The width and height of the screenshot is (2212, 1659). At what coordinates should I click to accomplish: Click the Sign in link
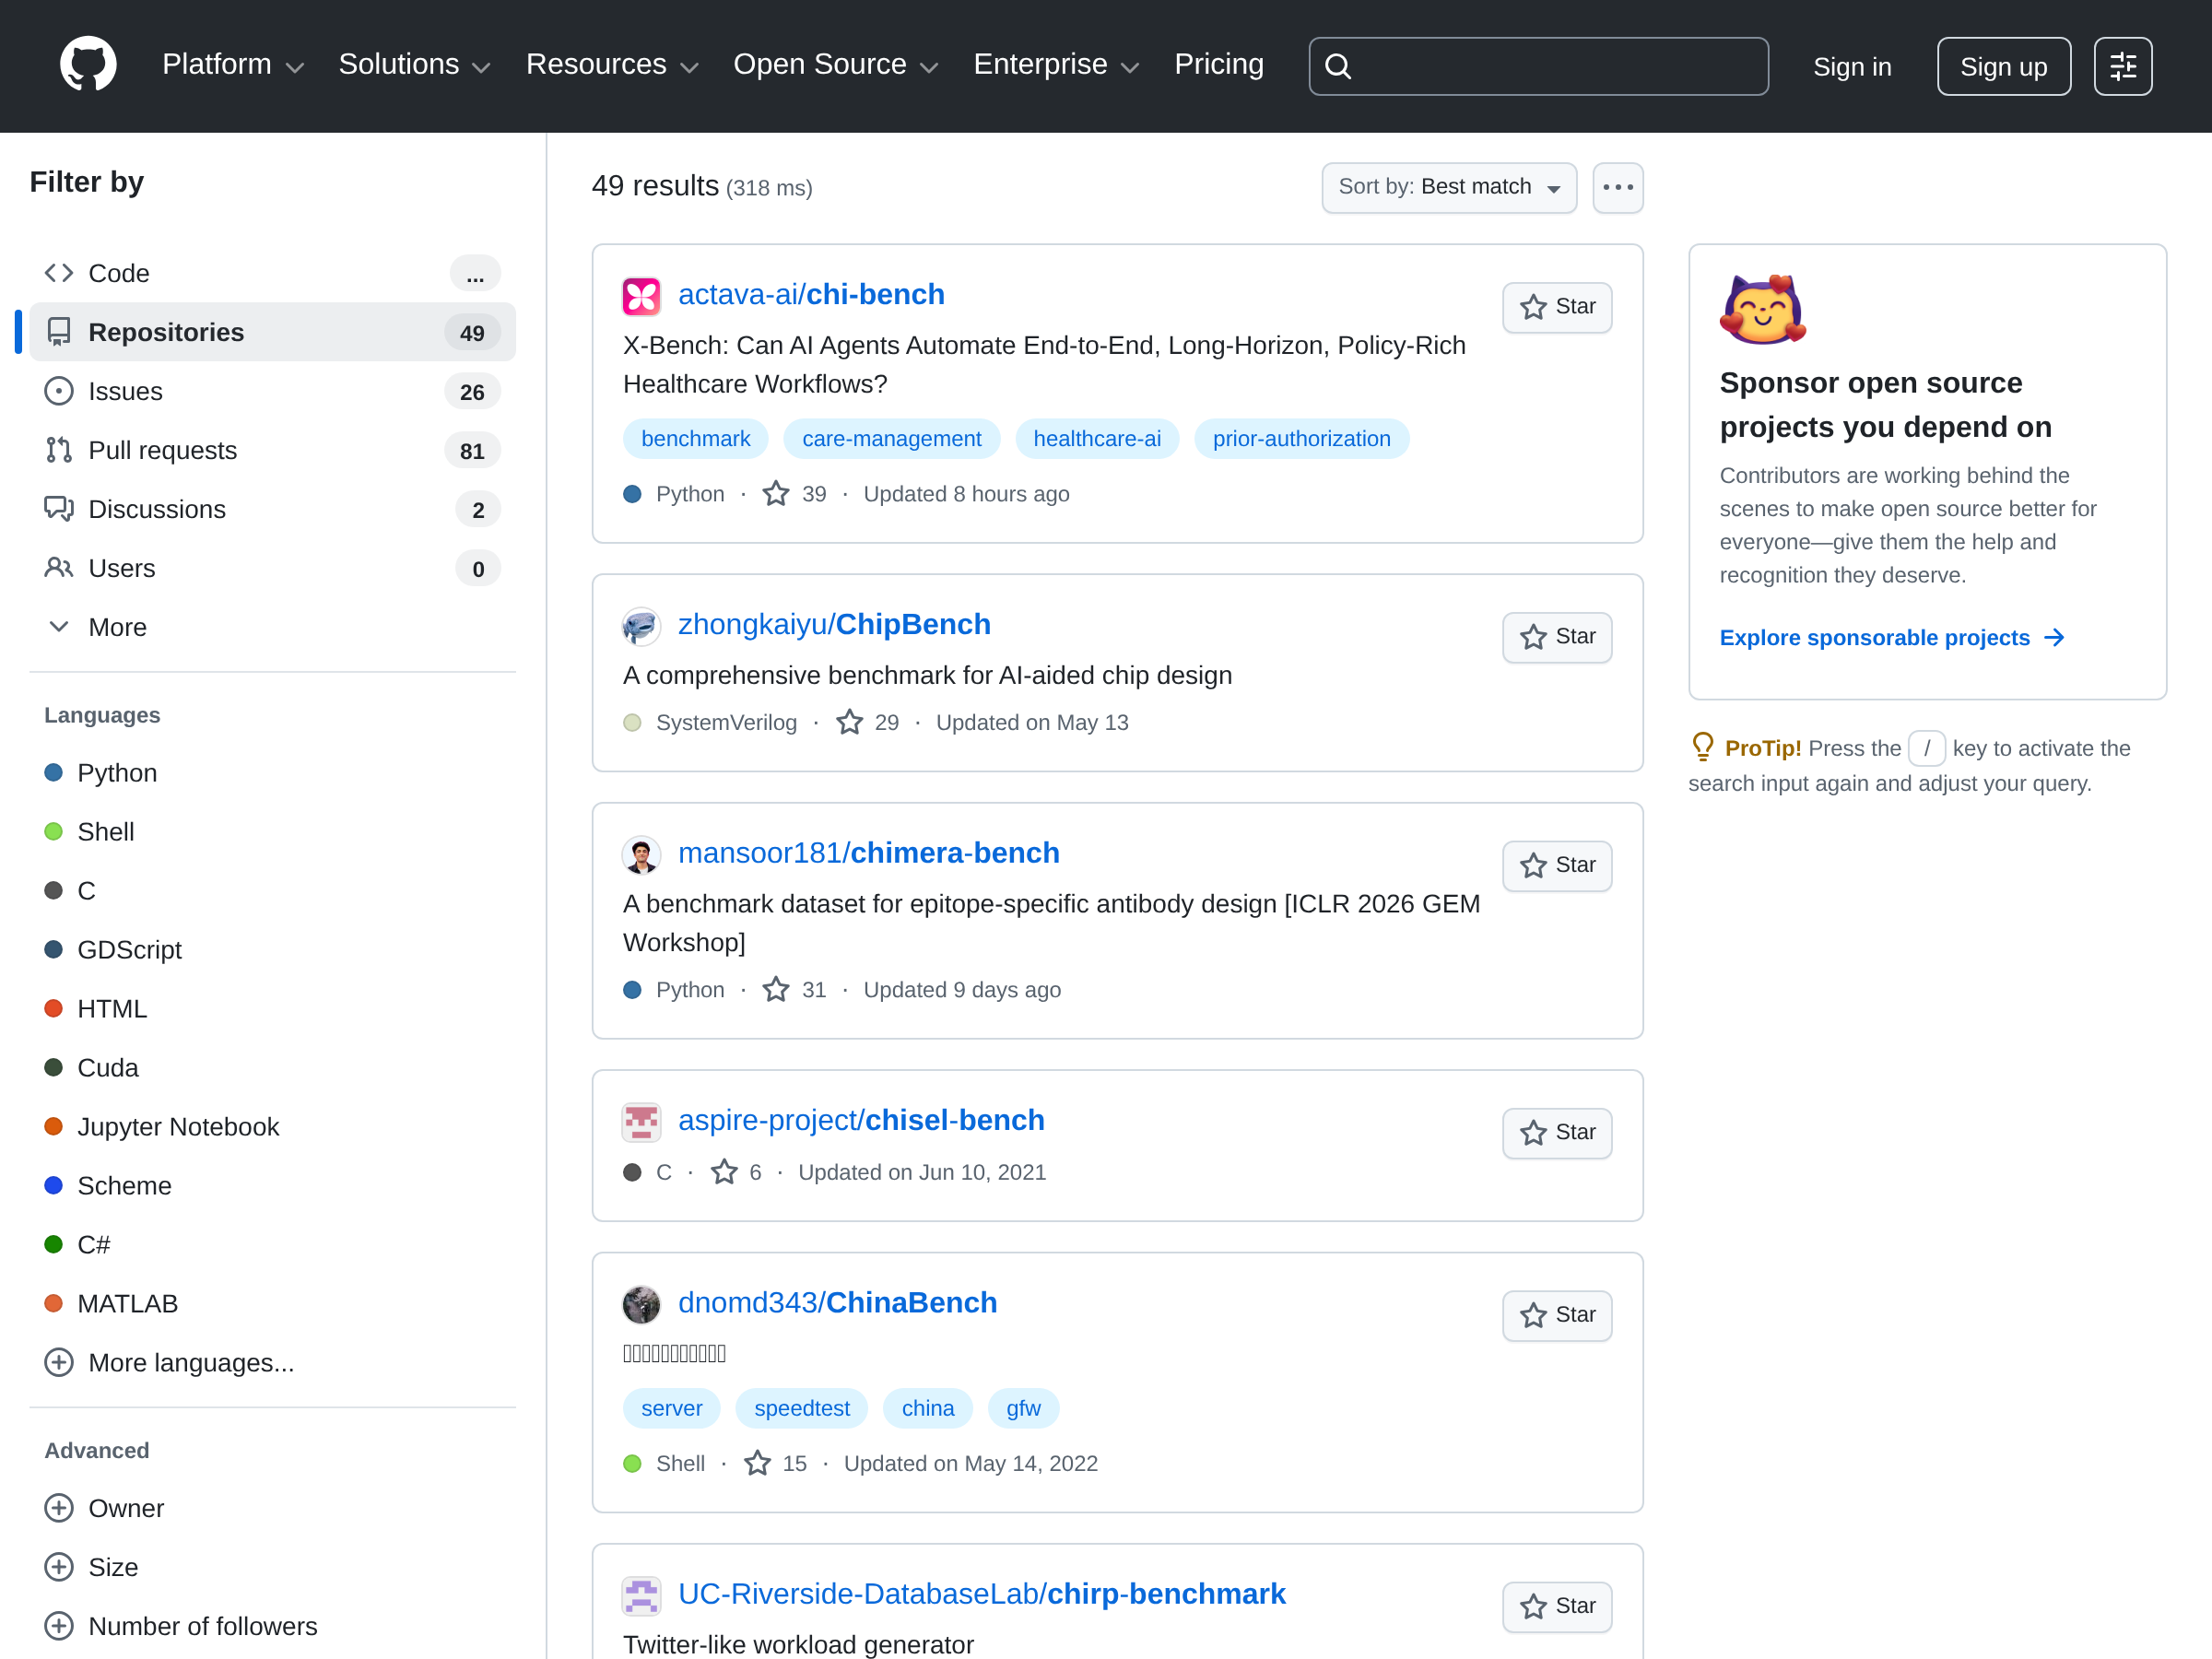pyautogui.click(x=1852, y=67)
